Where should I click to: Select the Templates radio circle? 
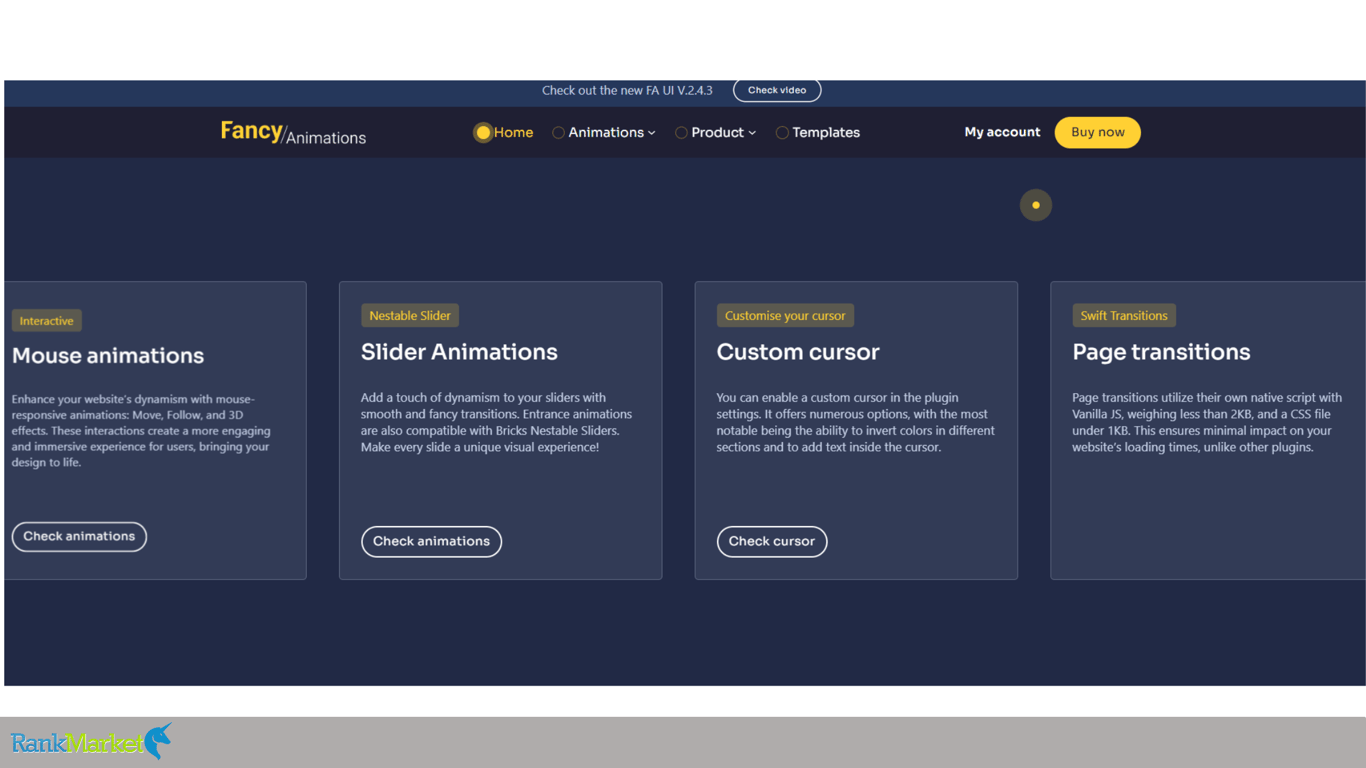coord(782,132)
